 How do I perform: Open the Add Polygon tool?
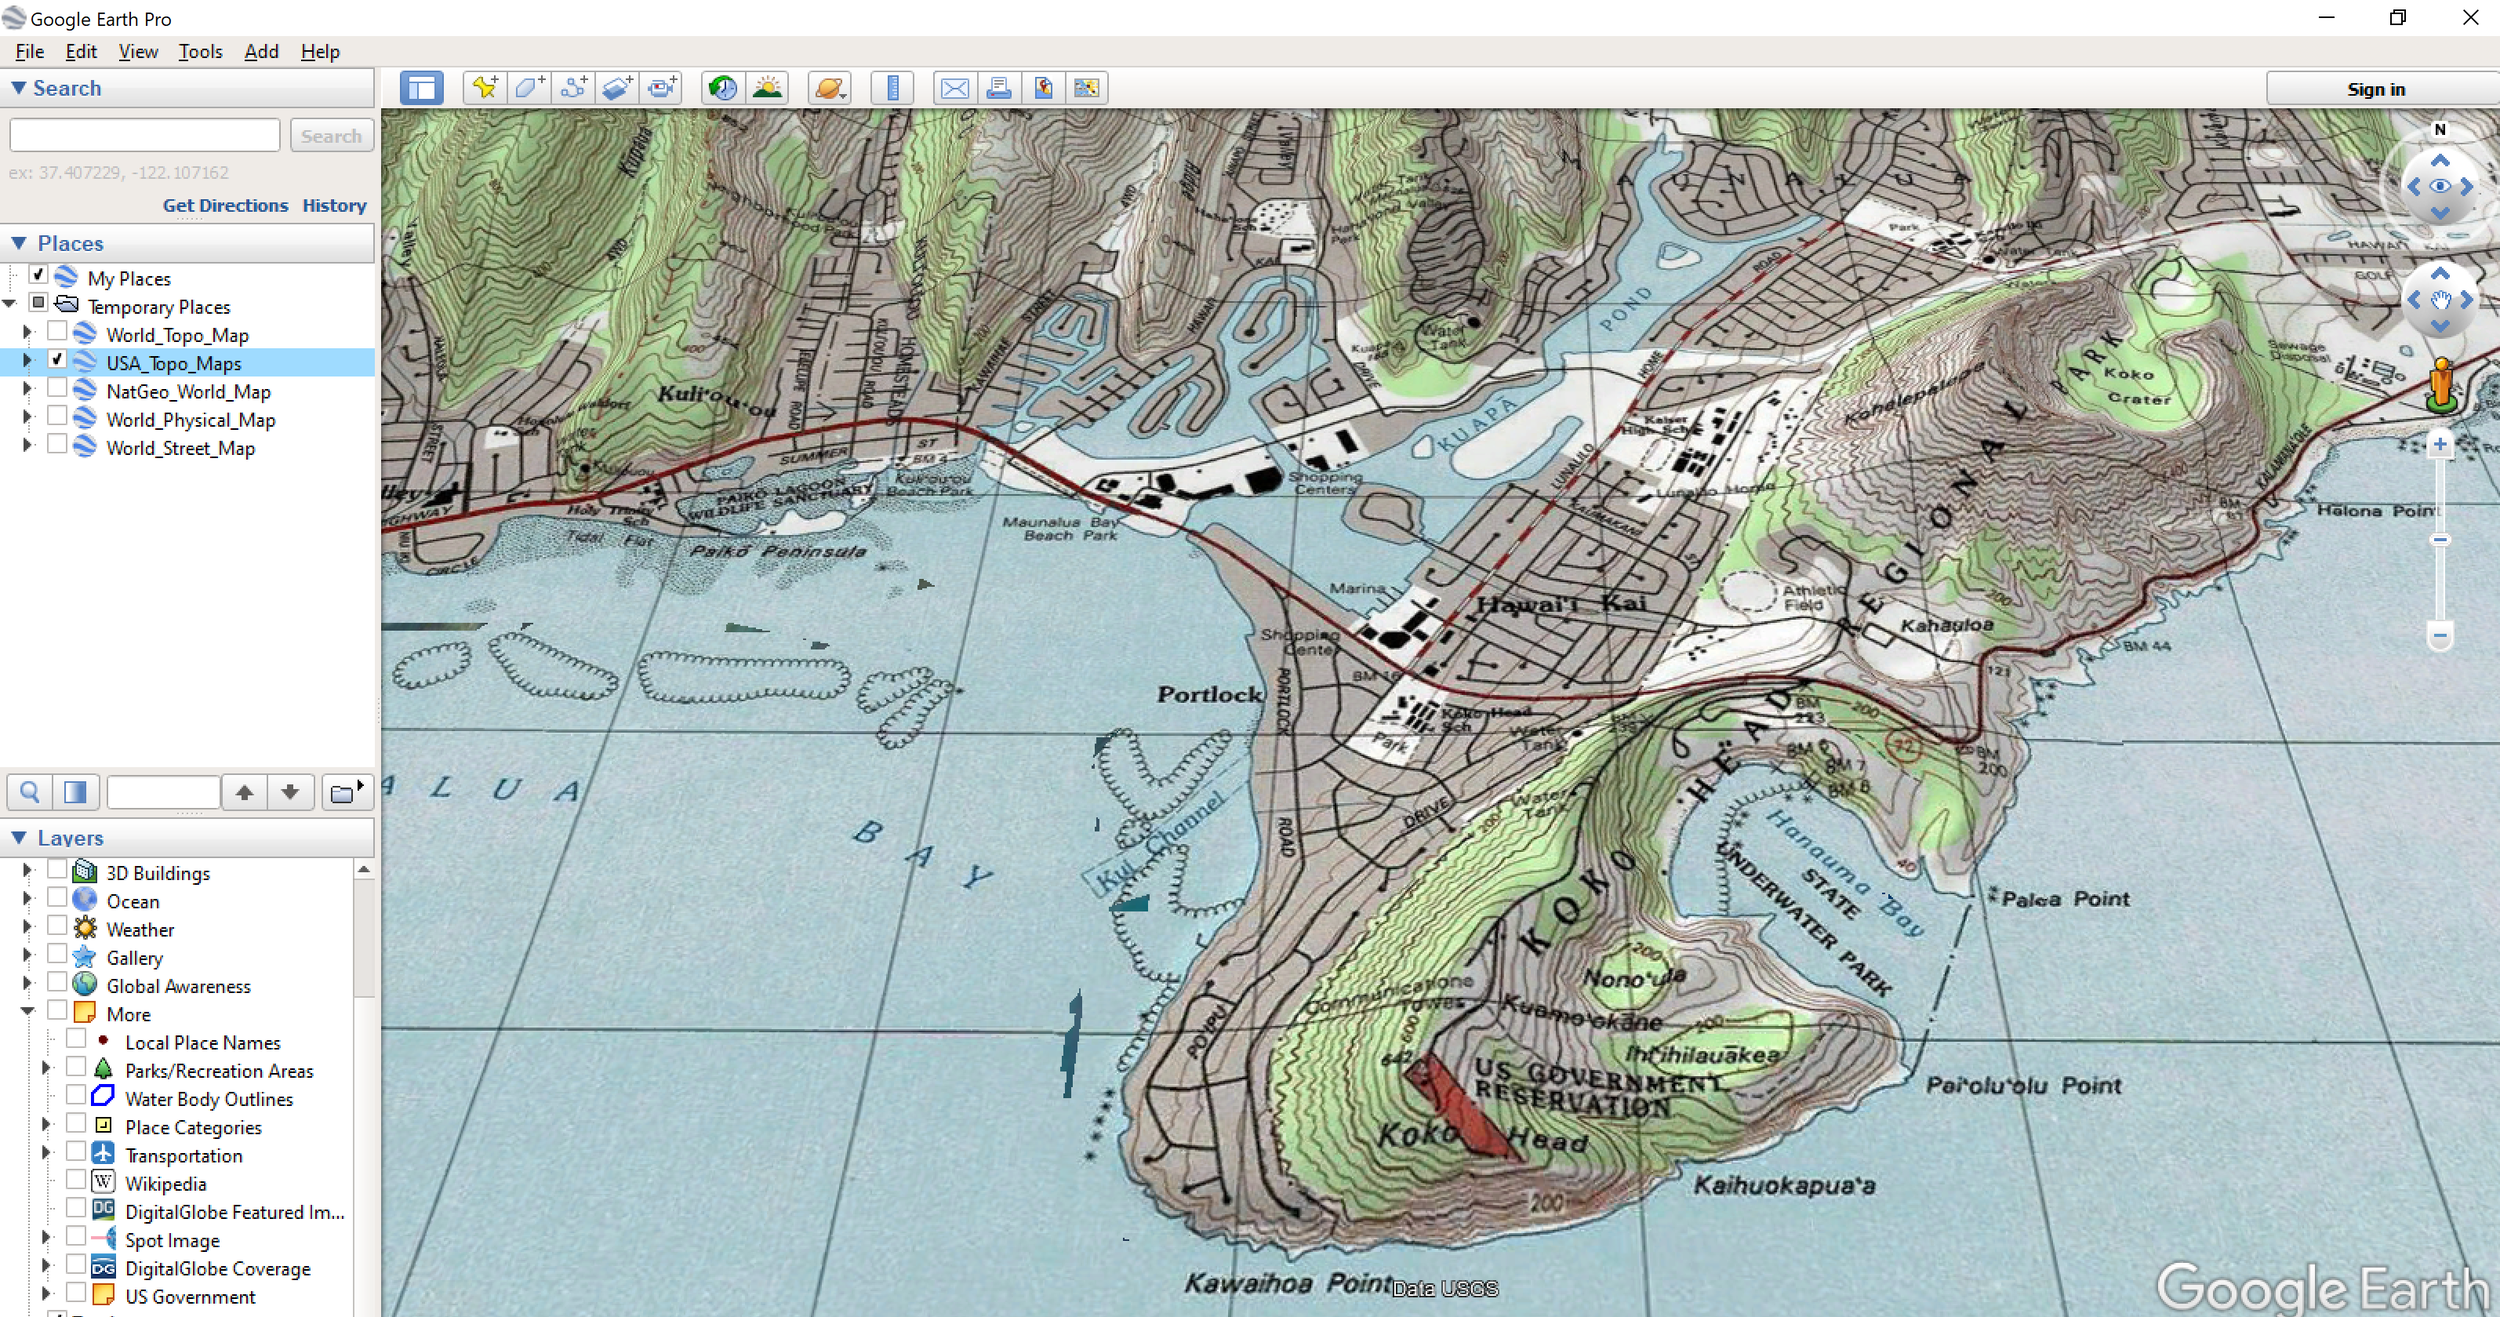pos(529,87)
